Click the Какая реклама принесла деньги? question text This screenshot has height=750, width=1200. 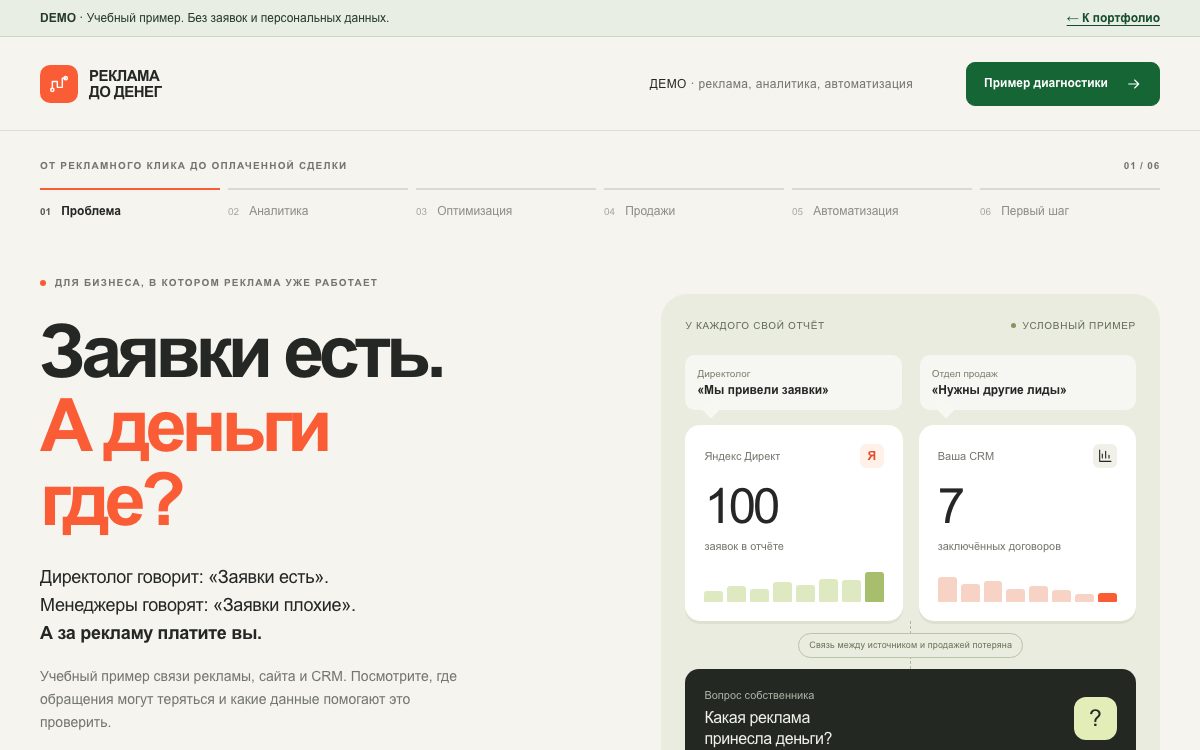click(768, 728)
